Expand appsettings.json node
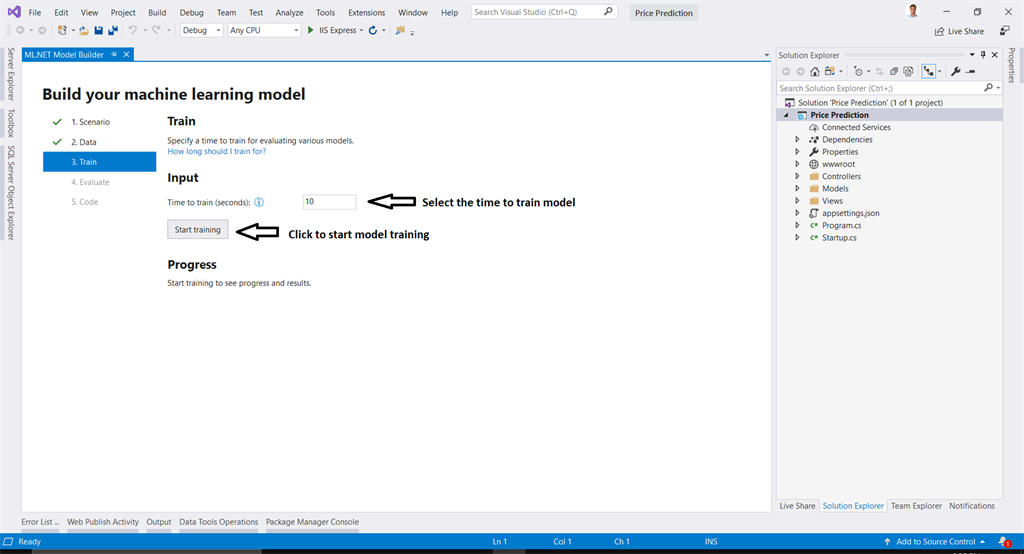The width and height of the screenshot is (1024, 554). (797, 213)
